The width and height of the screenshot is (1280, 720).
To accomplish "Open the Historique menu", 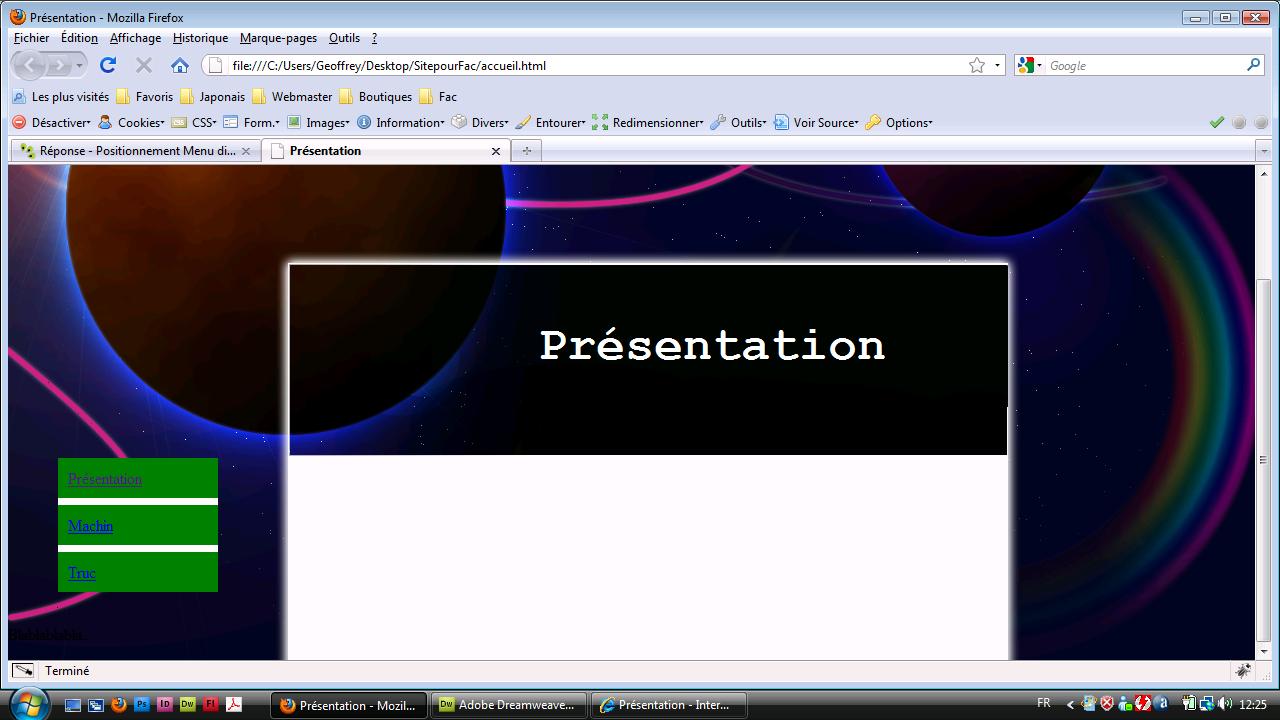I will [200, 38].
